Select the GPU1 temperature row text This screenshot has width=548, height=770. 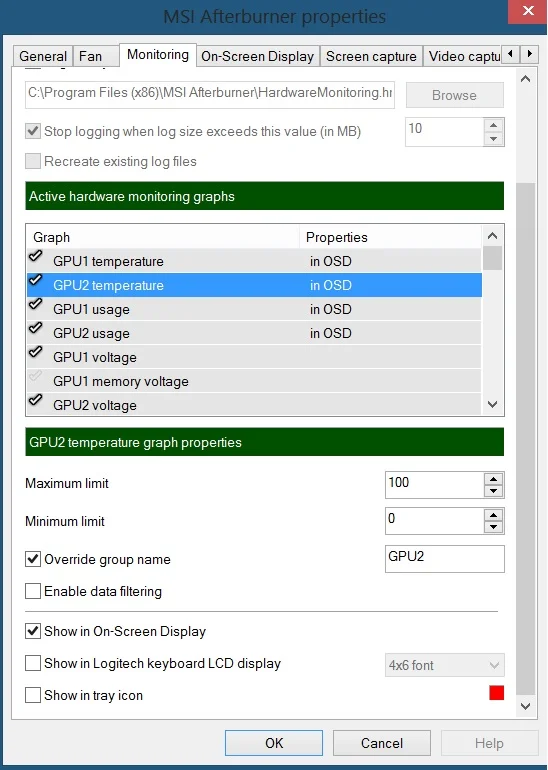pos(108,261)
